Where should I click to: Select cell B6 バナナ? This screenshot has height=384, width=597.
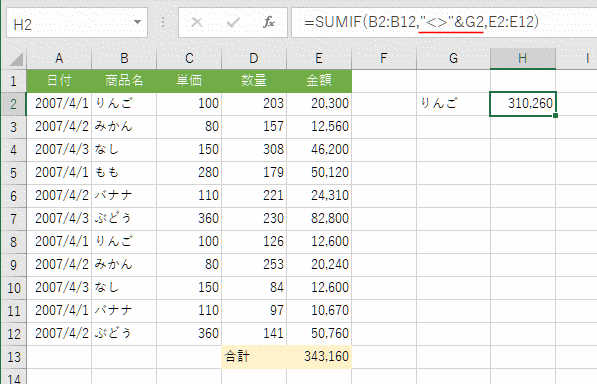[124, 196]
